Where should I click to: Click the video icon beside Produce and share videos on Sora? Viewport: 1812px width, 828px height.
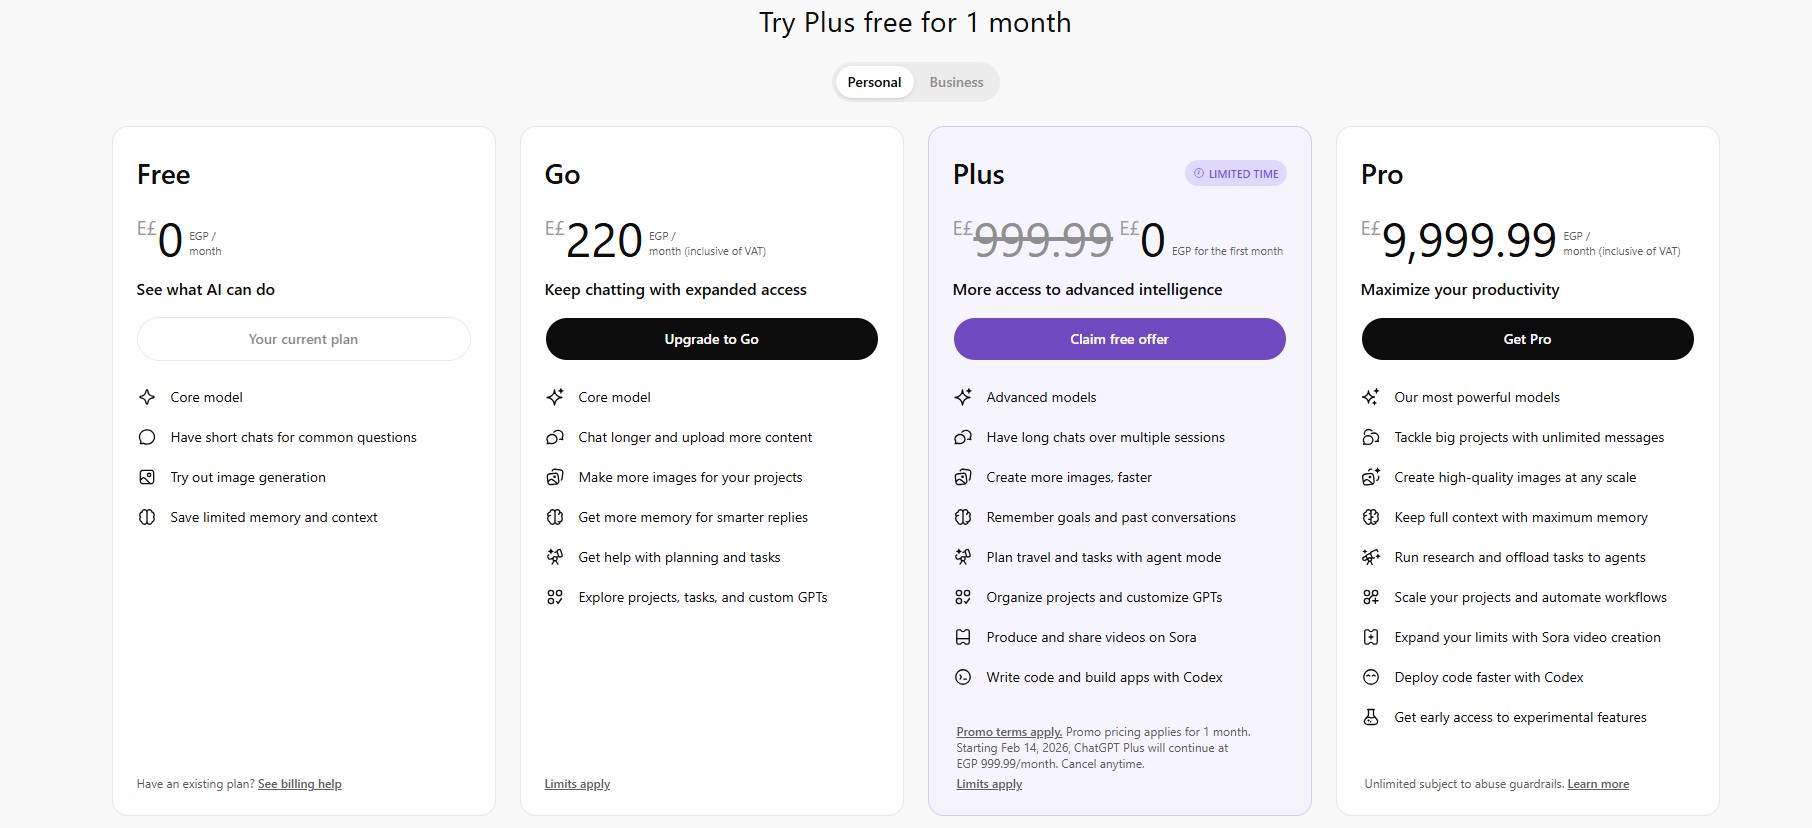(963, 637)
